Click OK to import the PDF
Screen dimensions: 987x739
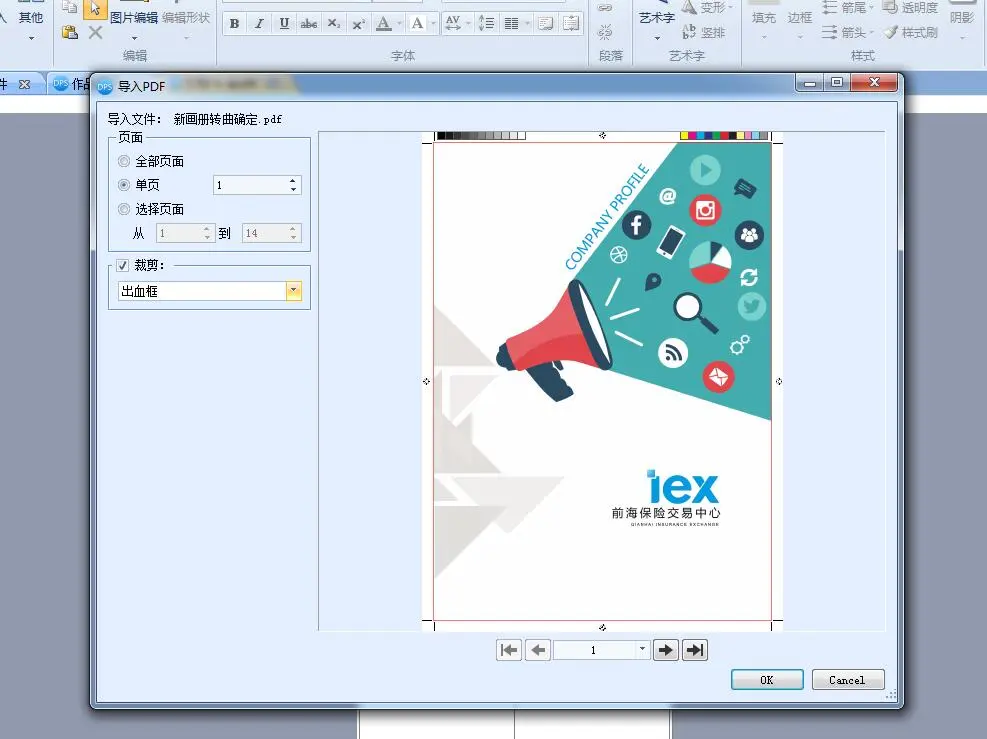pos(767,680)
